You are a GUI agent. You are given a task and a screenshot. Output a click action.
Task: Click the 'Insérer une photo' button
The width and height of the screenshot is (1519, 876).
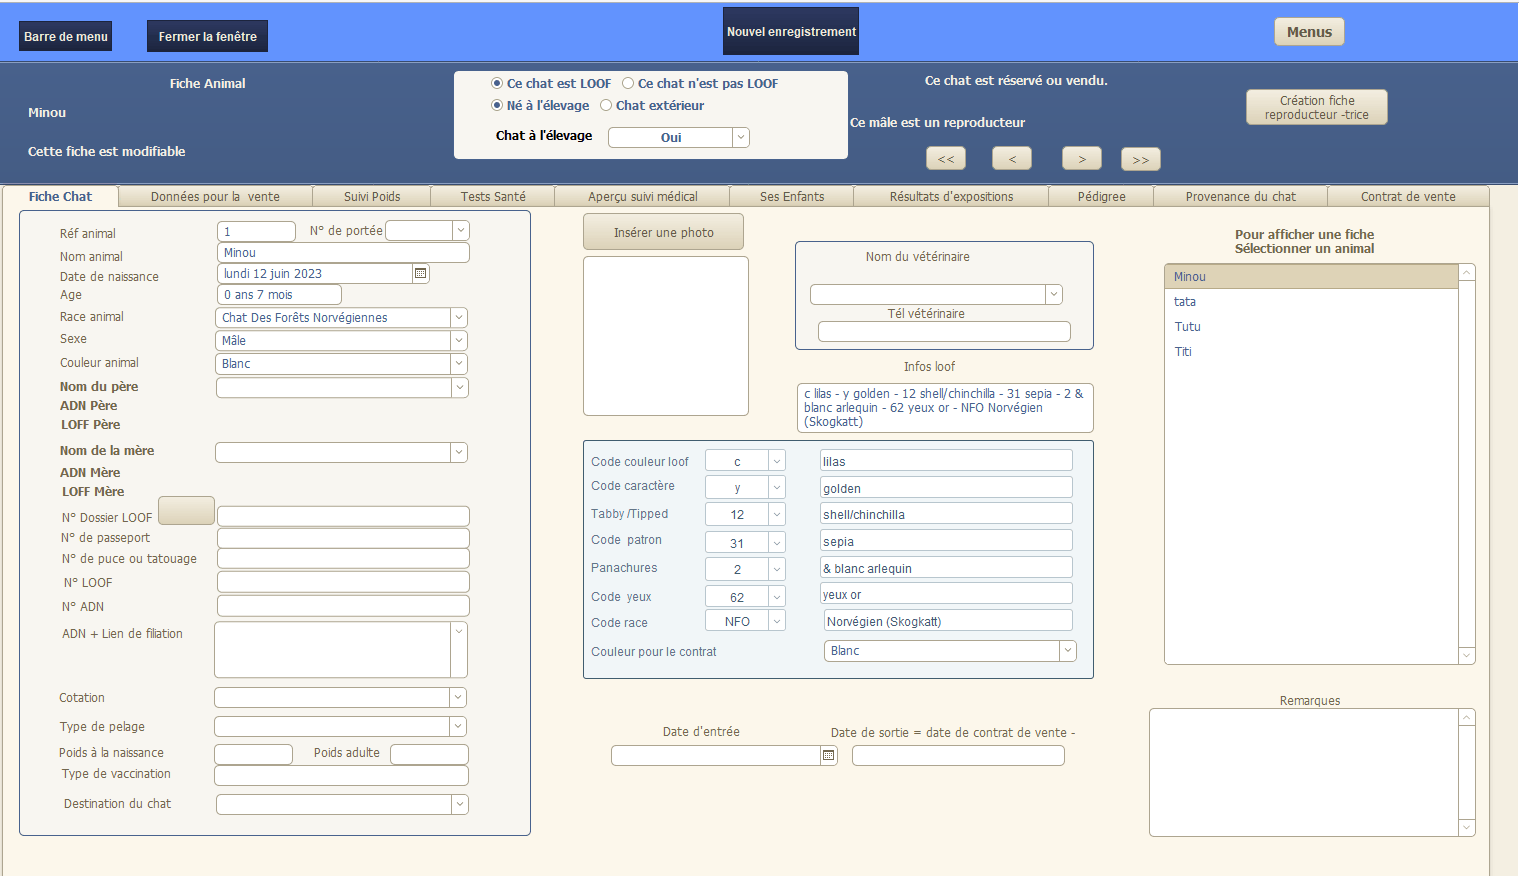click(663, 231)
